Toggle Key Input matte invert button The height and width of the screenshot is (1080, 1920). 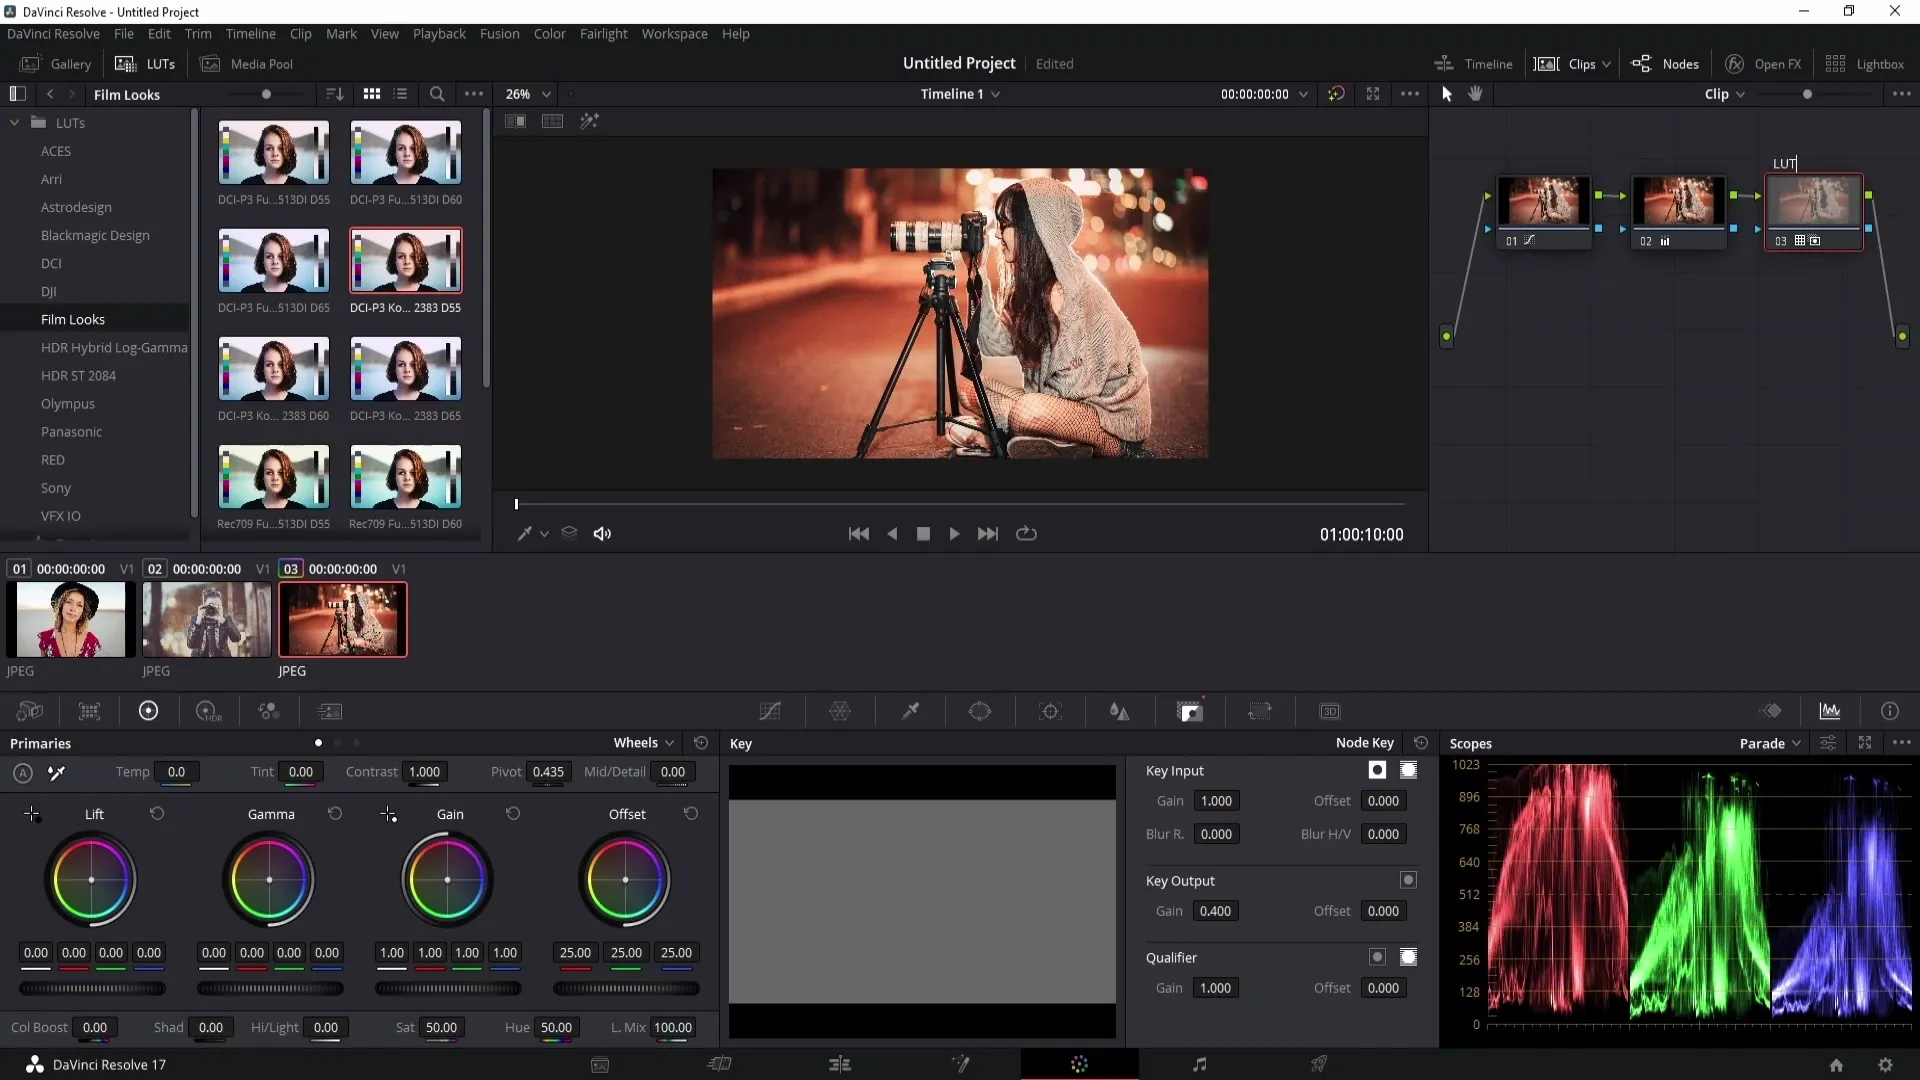pyautogui.click(x=1378, y=770)
